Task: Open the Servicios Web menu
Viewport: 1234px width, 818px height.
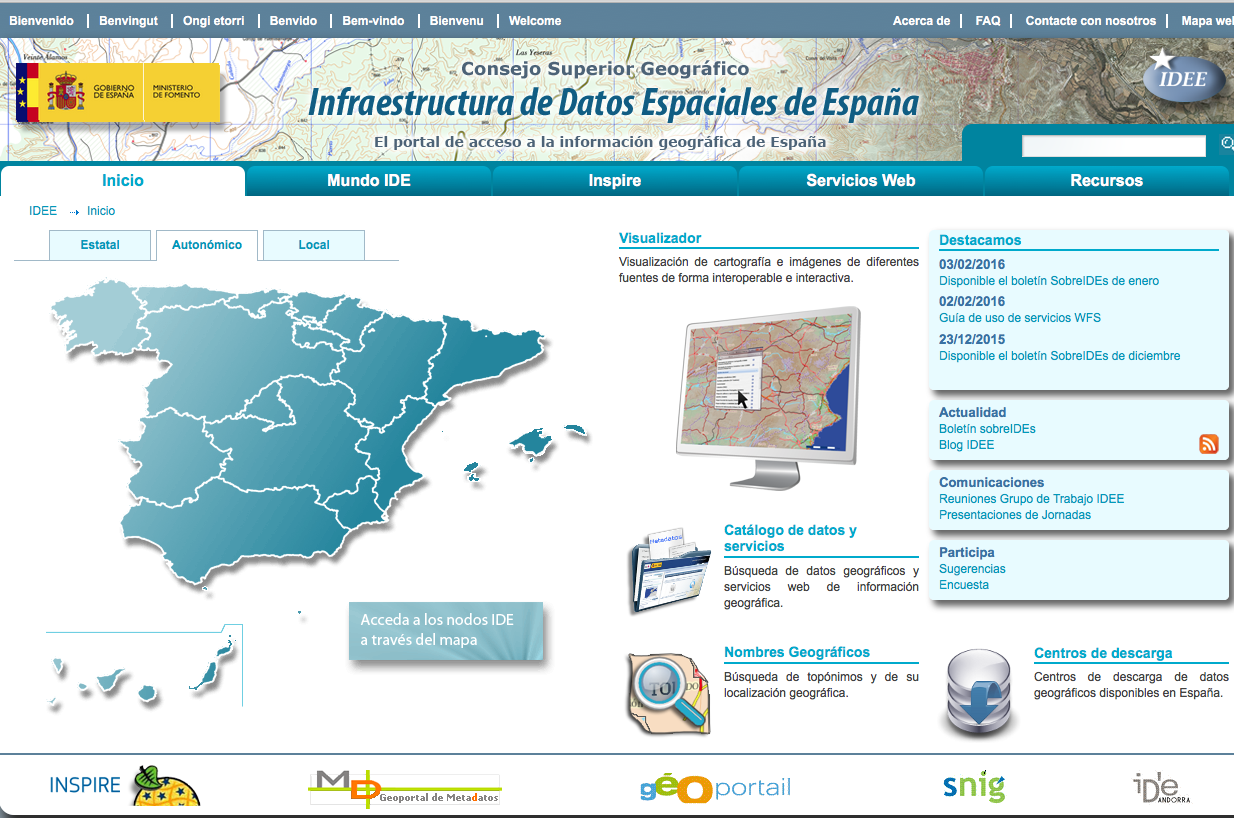Action: pyautogui.click(x=860, y=181)
